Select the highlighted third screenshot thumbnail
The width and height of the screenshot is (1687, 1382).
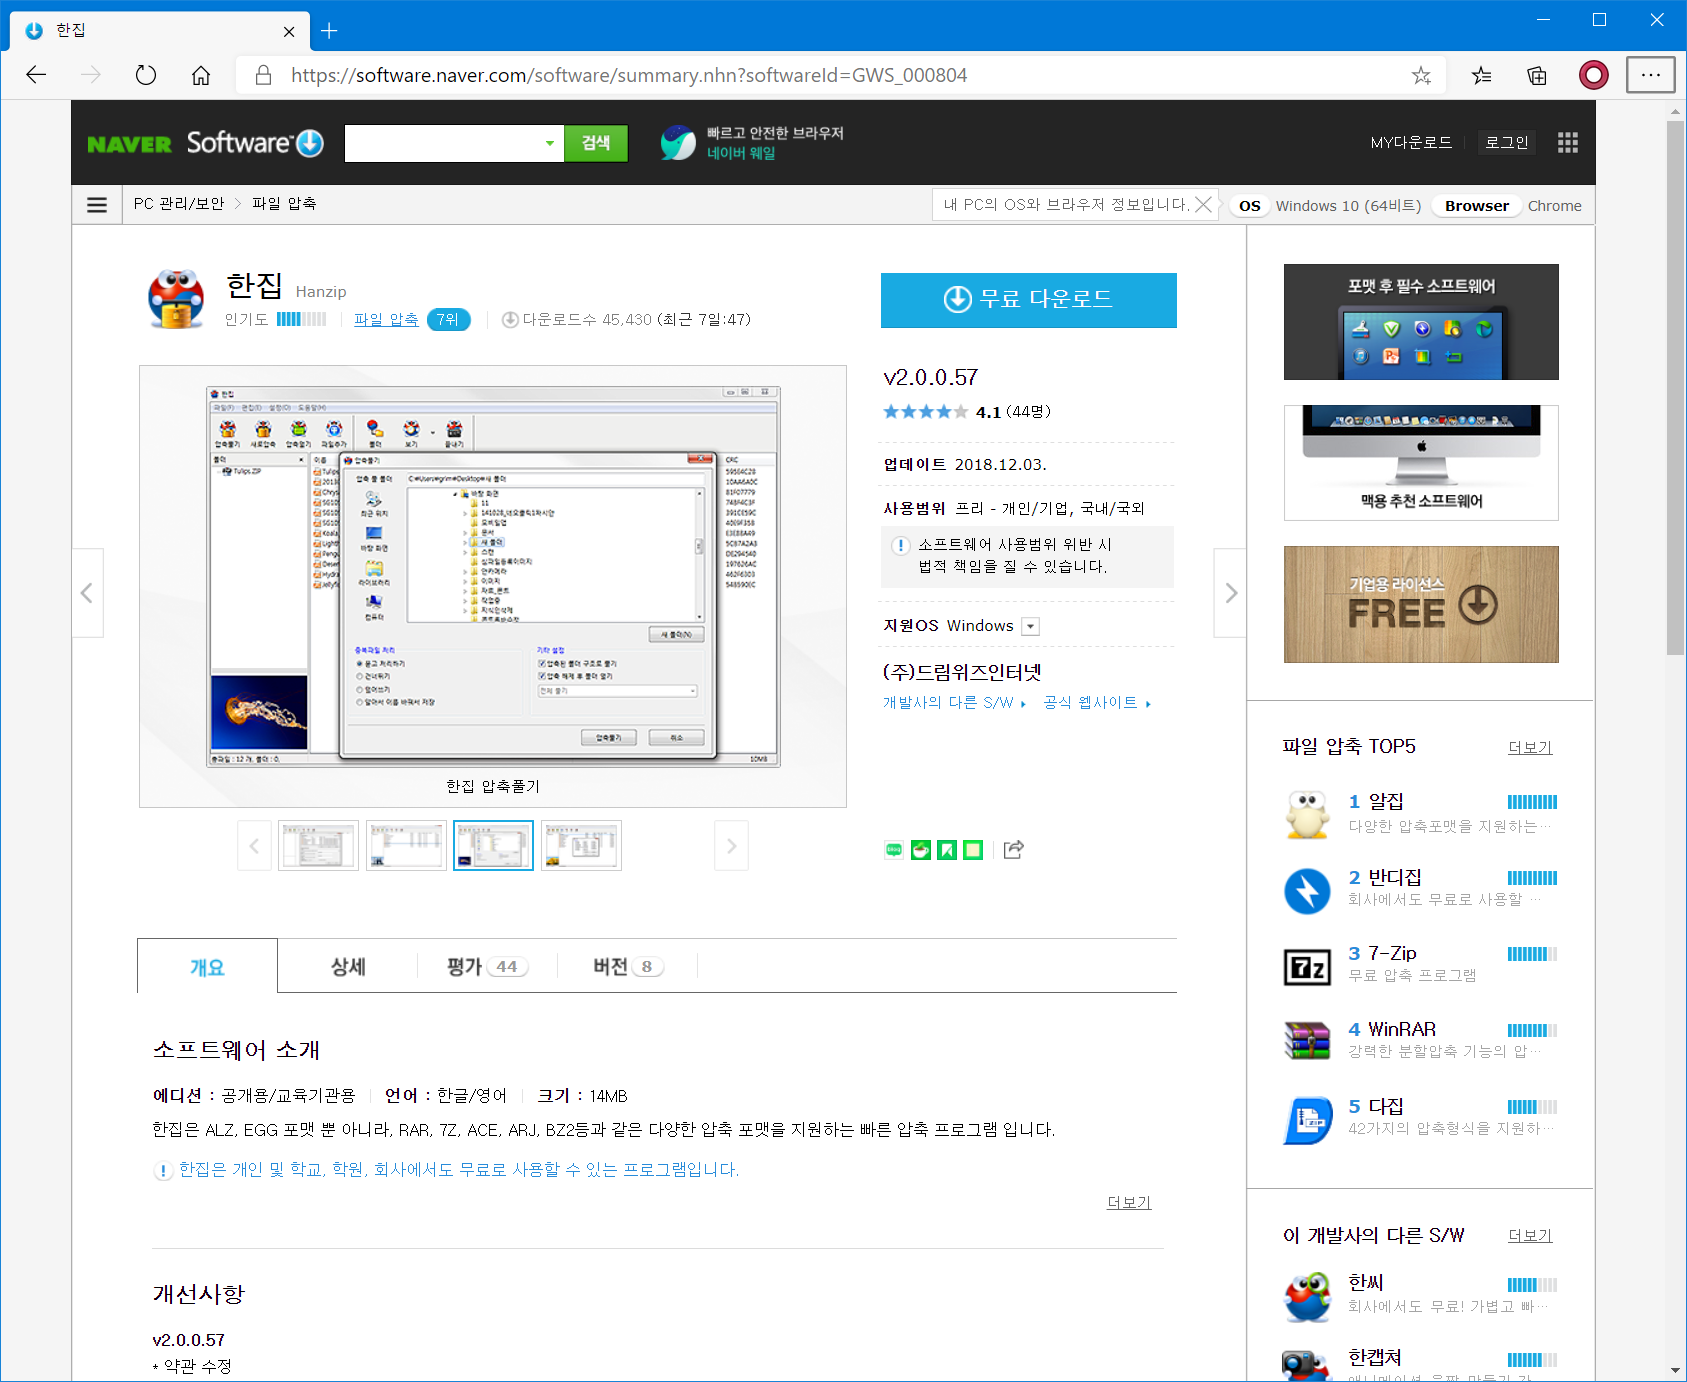click(493, 846)
